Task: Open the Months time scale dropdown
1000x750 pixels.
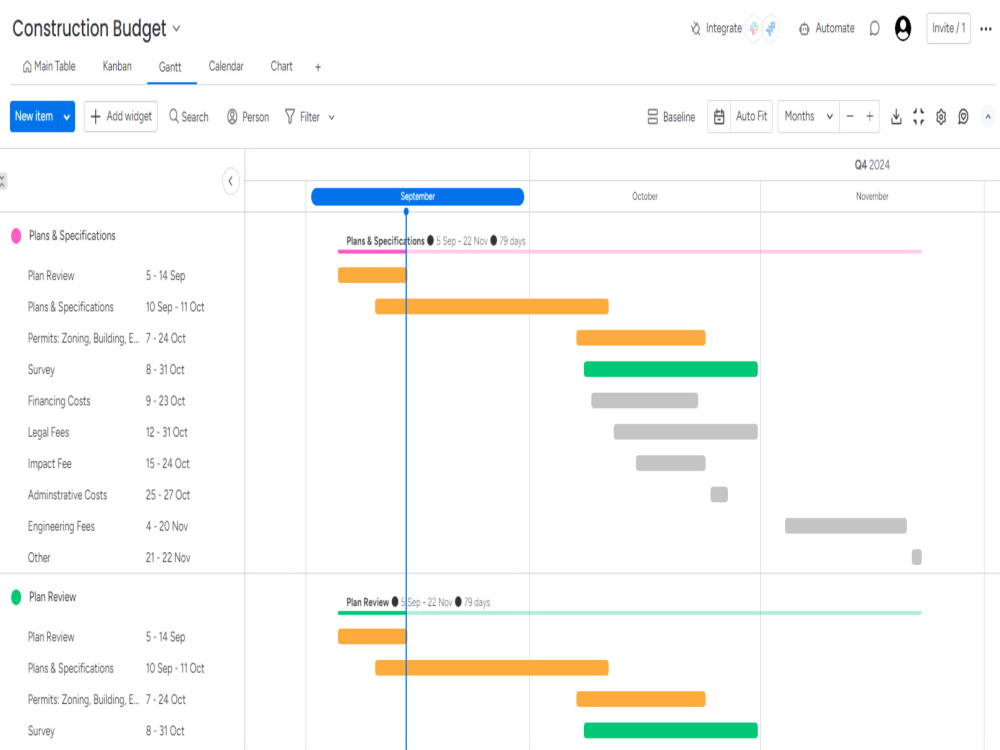Action: (x=809, y=116)
